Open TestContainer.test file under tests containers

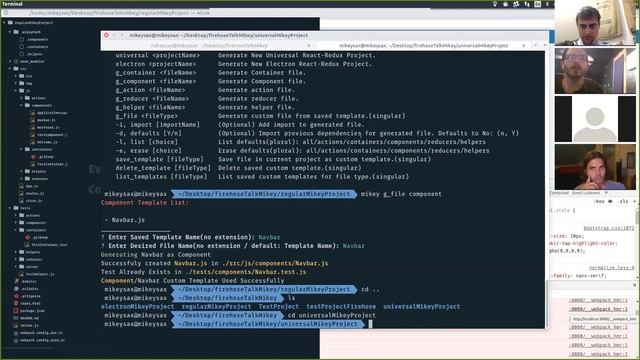49,244
